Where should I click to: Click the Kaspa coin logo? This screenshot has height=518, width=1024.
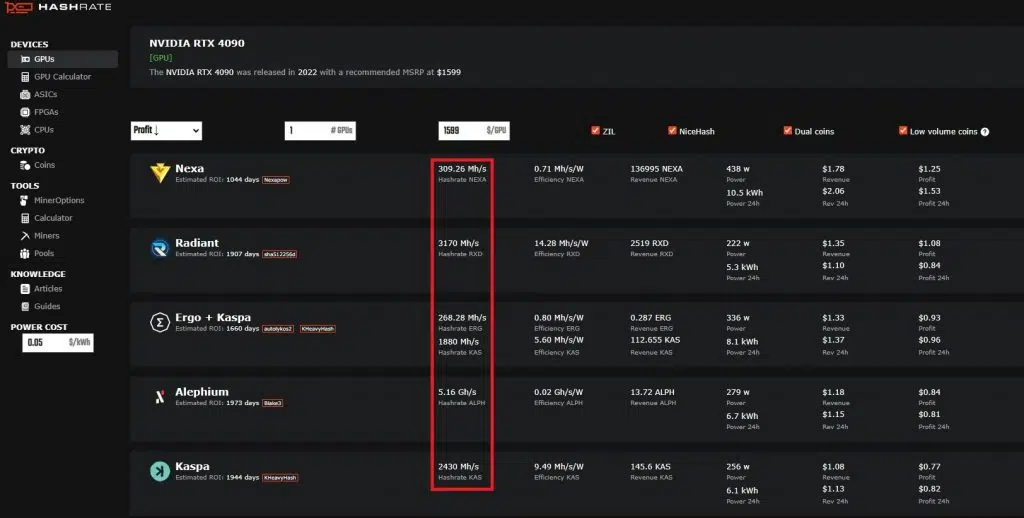[160, 471]
